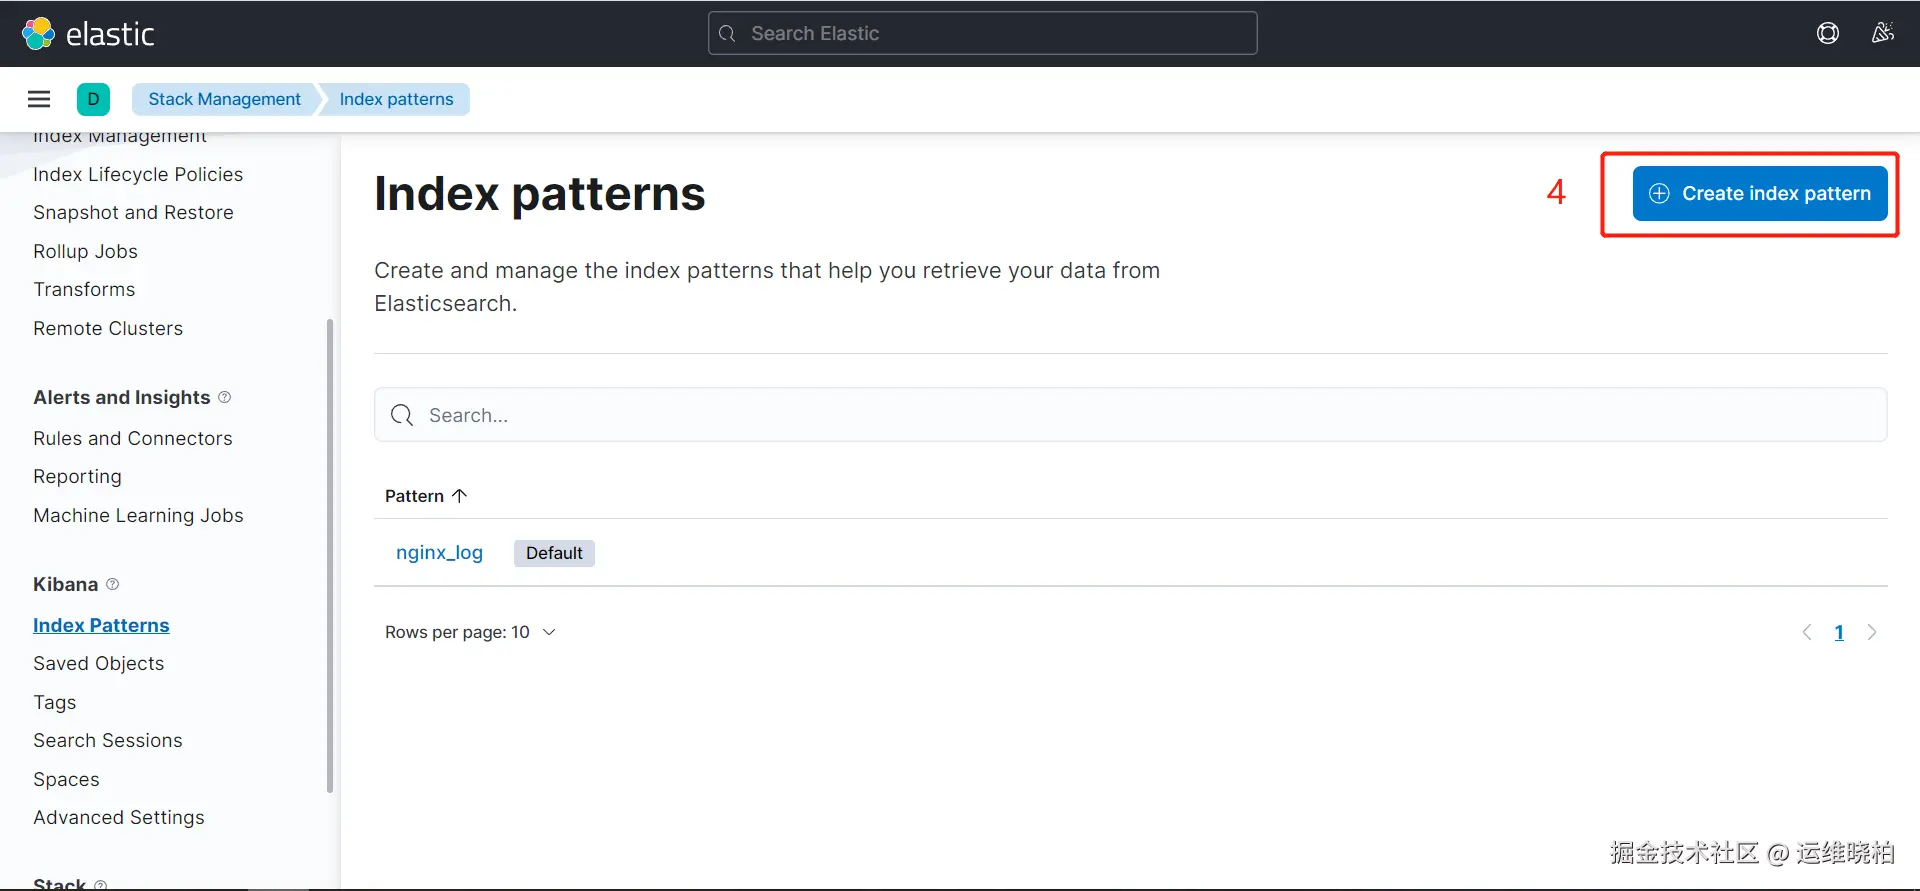
Task: Open the nginx_log index pattern
Action: pyautogui.click(x=439, y=552)
